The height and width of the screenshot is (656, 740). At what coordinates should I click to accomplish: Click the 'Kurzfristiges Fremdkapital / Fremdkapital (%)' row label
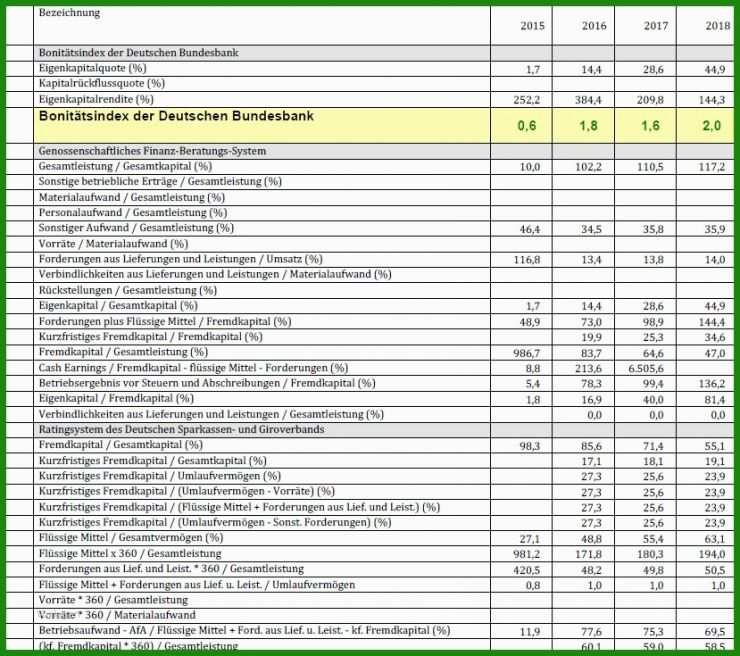tap(151, 337)
